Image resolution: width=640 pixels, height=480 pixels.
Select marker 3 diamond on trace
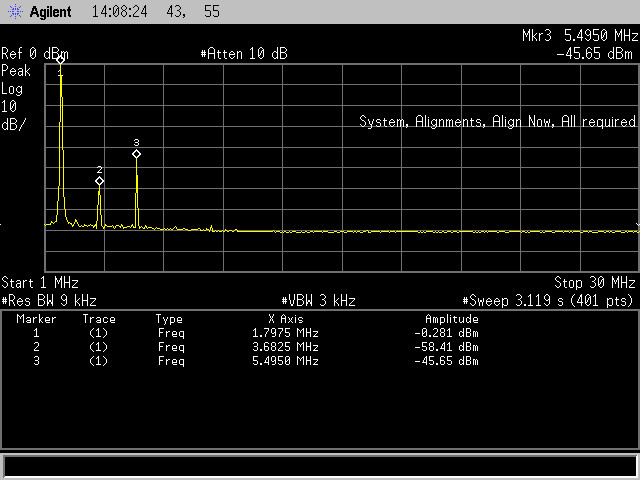click(136, 154)
